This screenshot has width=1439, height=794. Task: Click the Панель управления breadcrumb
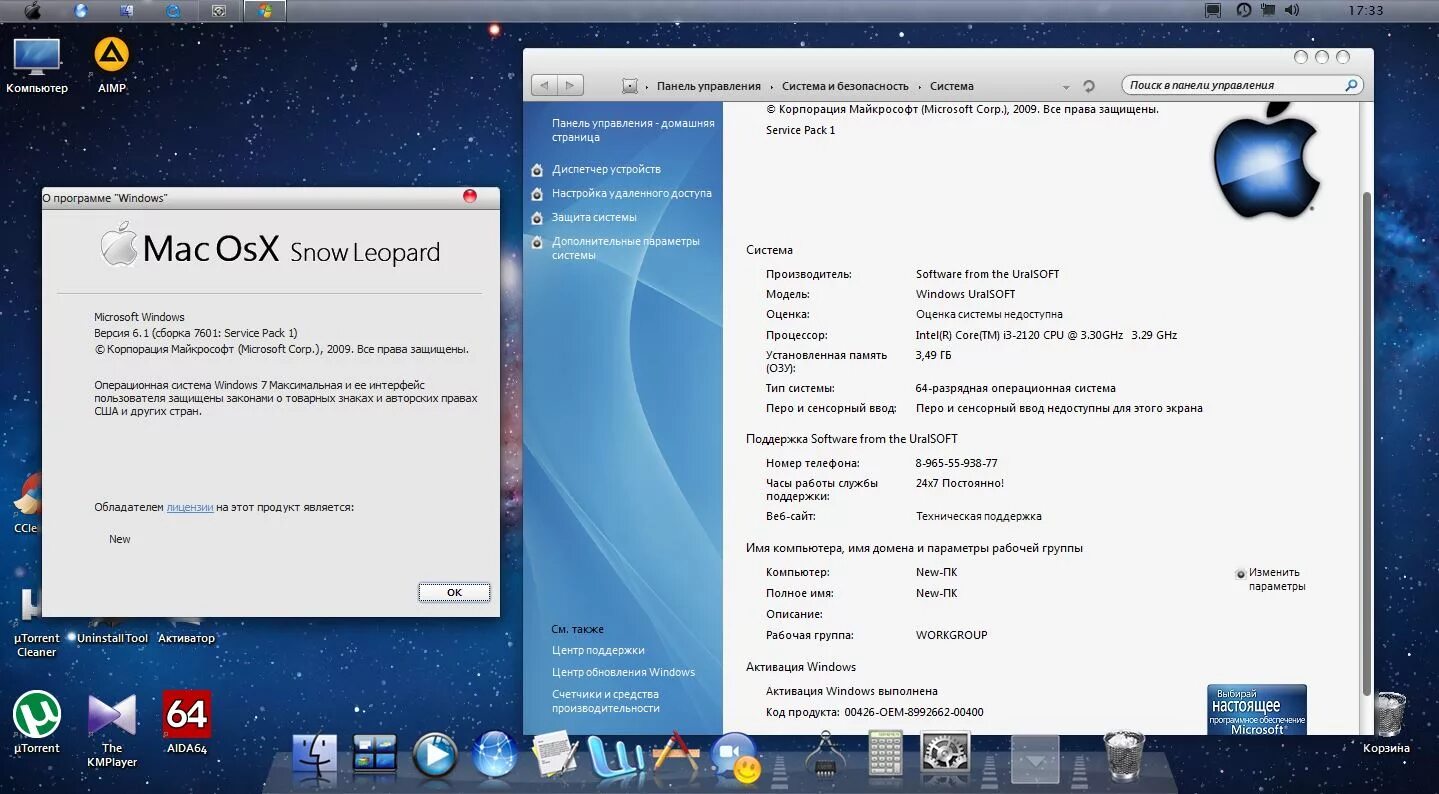coord(708,86)
